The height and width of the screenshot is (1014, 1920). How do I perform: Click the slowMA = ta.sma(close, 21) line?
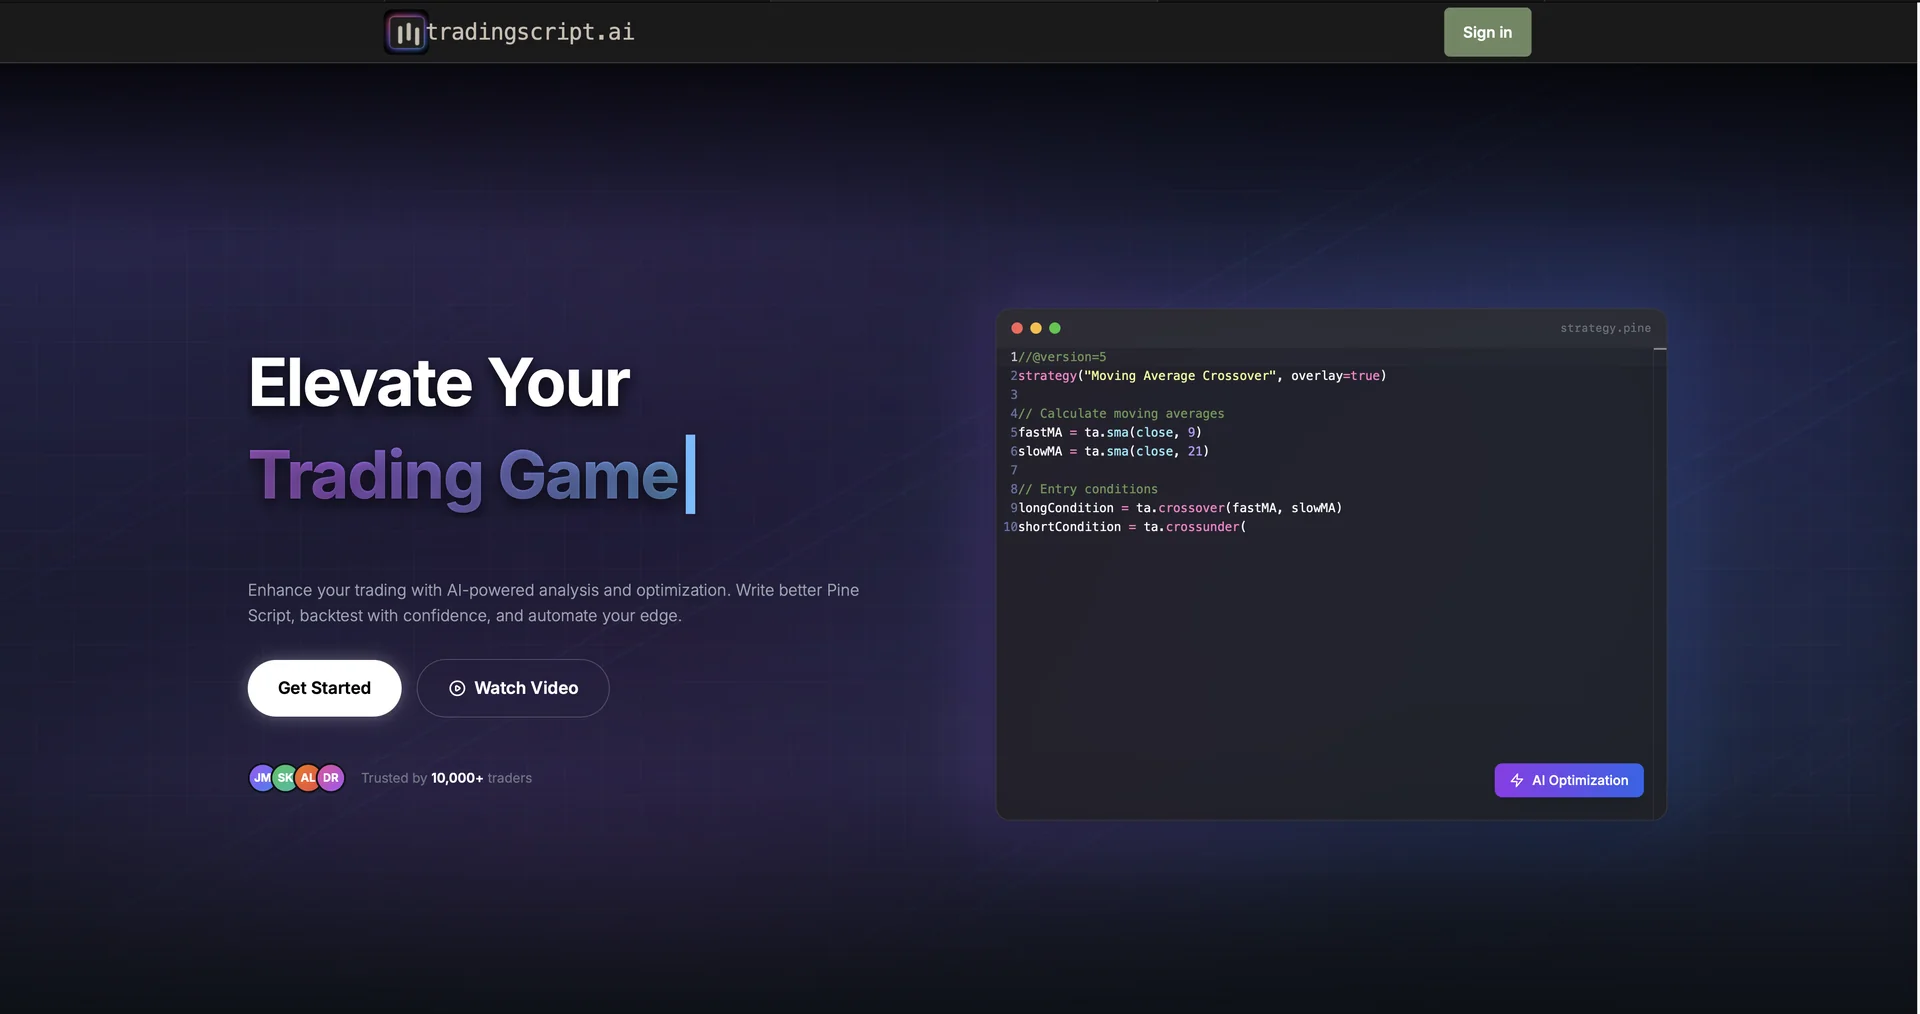tap(1114, 452)
